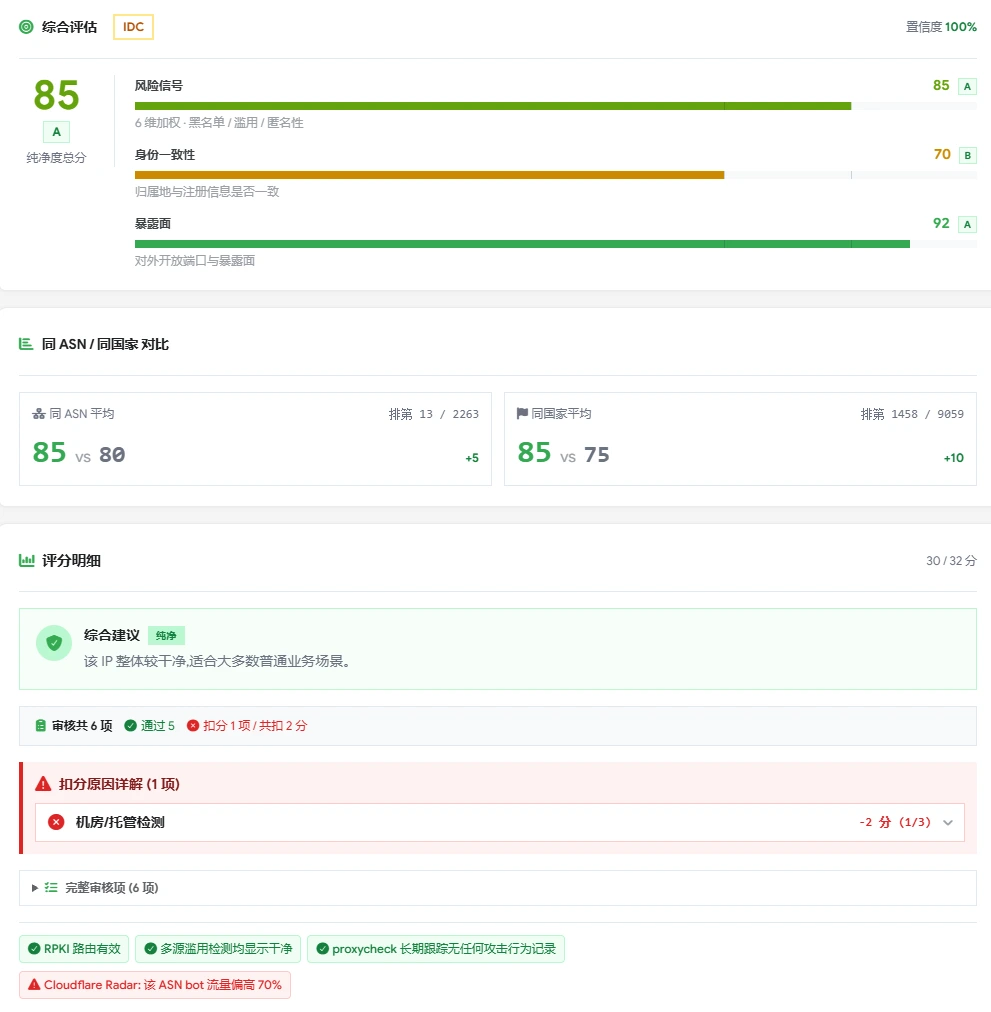Click the A grade badge on 暴露面
The height and width of the screenshot is (1012, 991).
(967, 224)
